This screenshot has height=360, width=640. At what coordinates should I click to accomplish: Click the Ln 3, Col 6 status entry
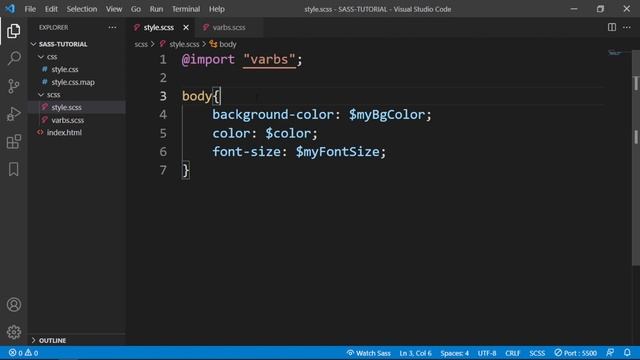415,353
